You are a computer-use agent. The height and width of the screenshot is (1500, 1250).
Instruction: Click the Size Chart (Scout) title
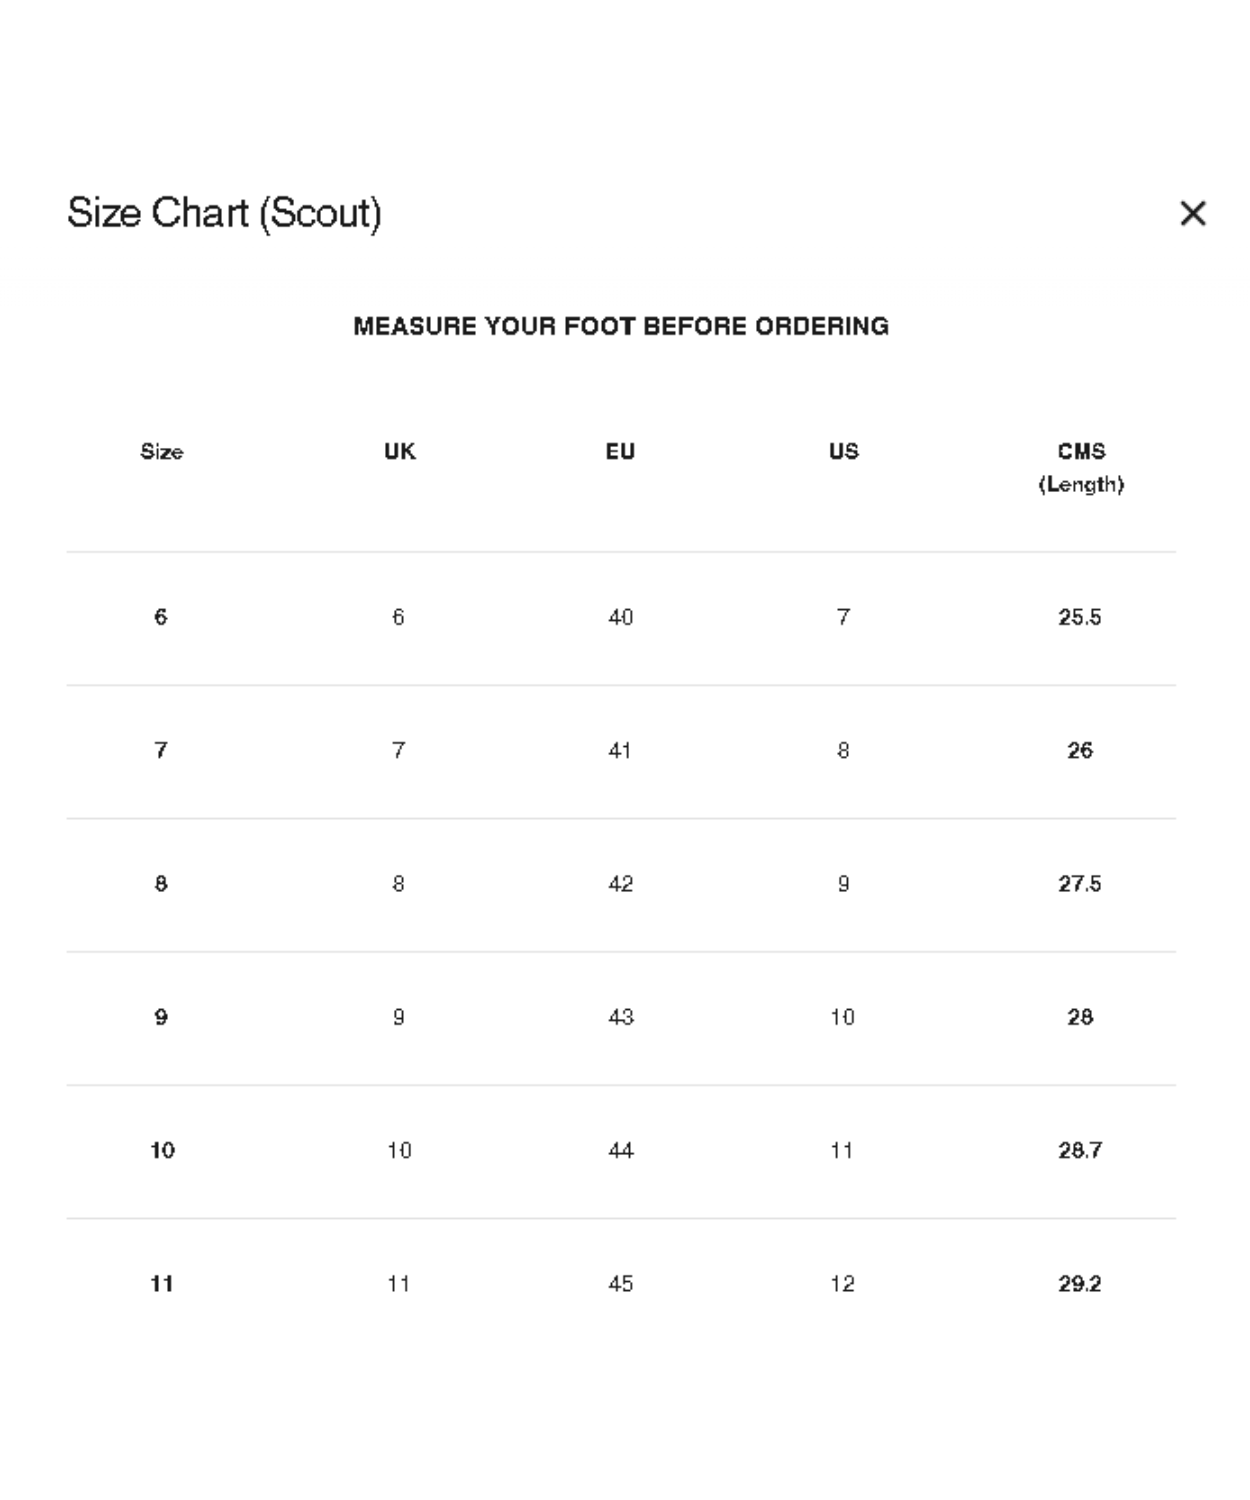pos(224,213)
